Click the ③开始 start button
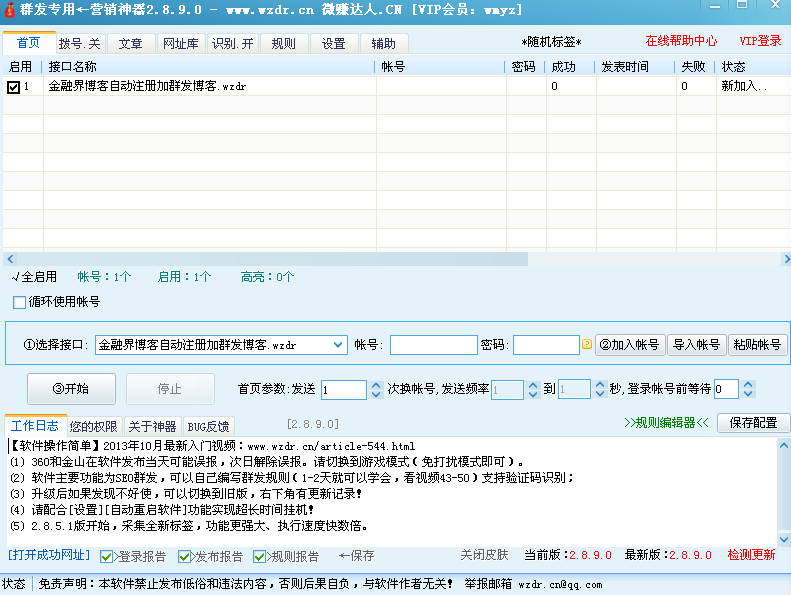The image size is (791, 595). click(71, 389)
